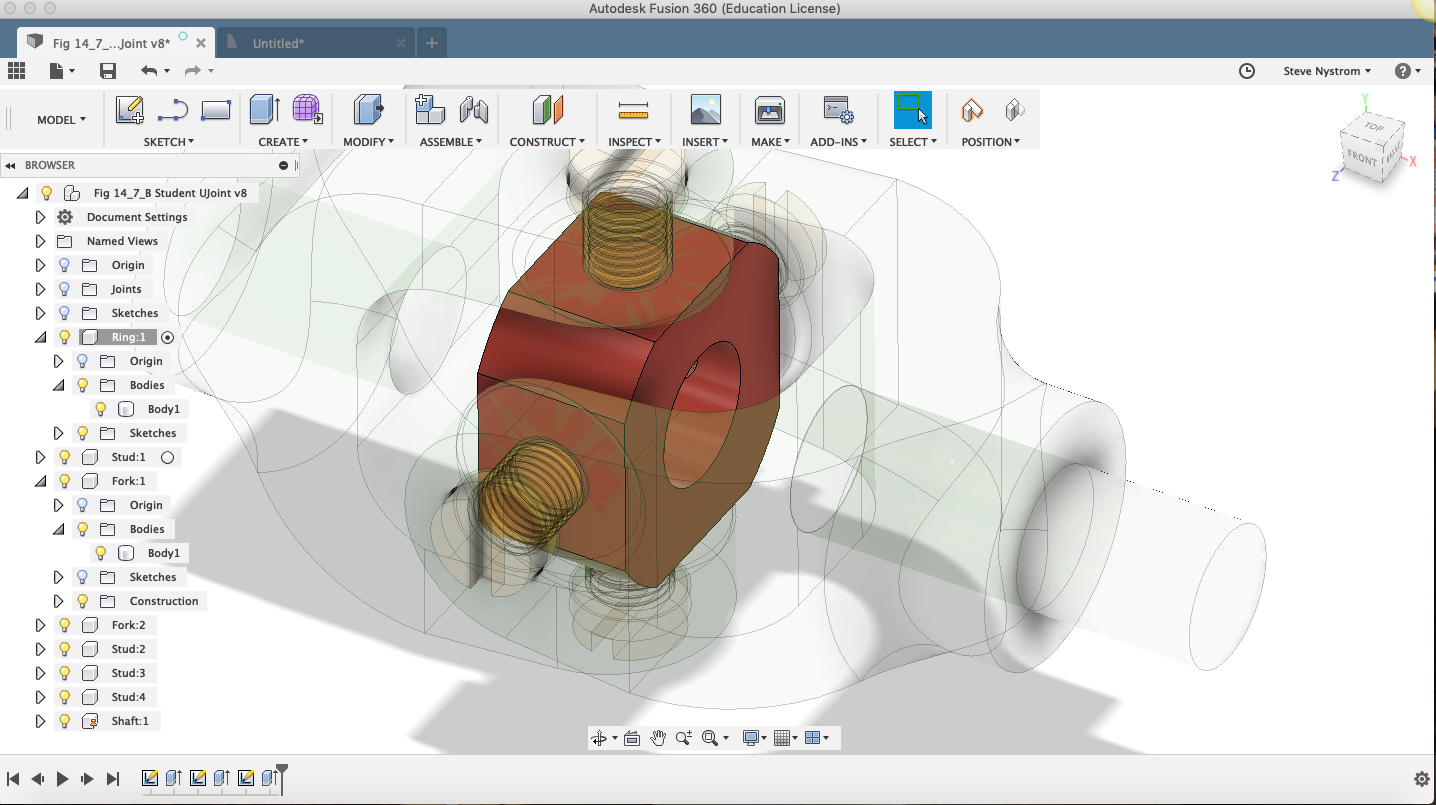1436x805 pixels.
Task: Open the MODEL workspace dropdown
Action: 60,119
